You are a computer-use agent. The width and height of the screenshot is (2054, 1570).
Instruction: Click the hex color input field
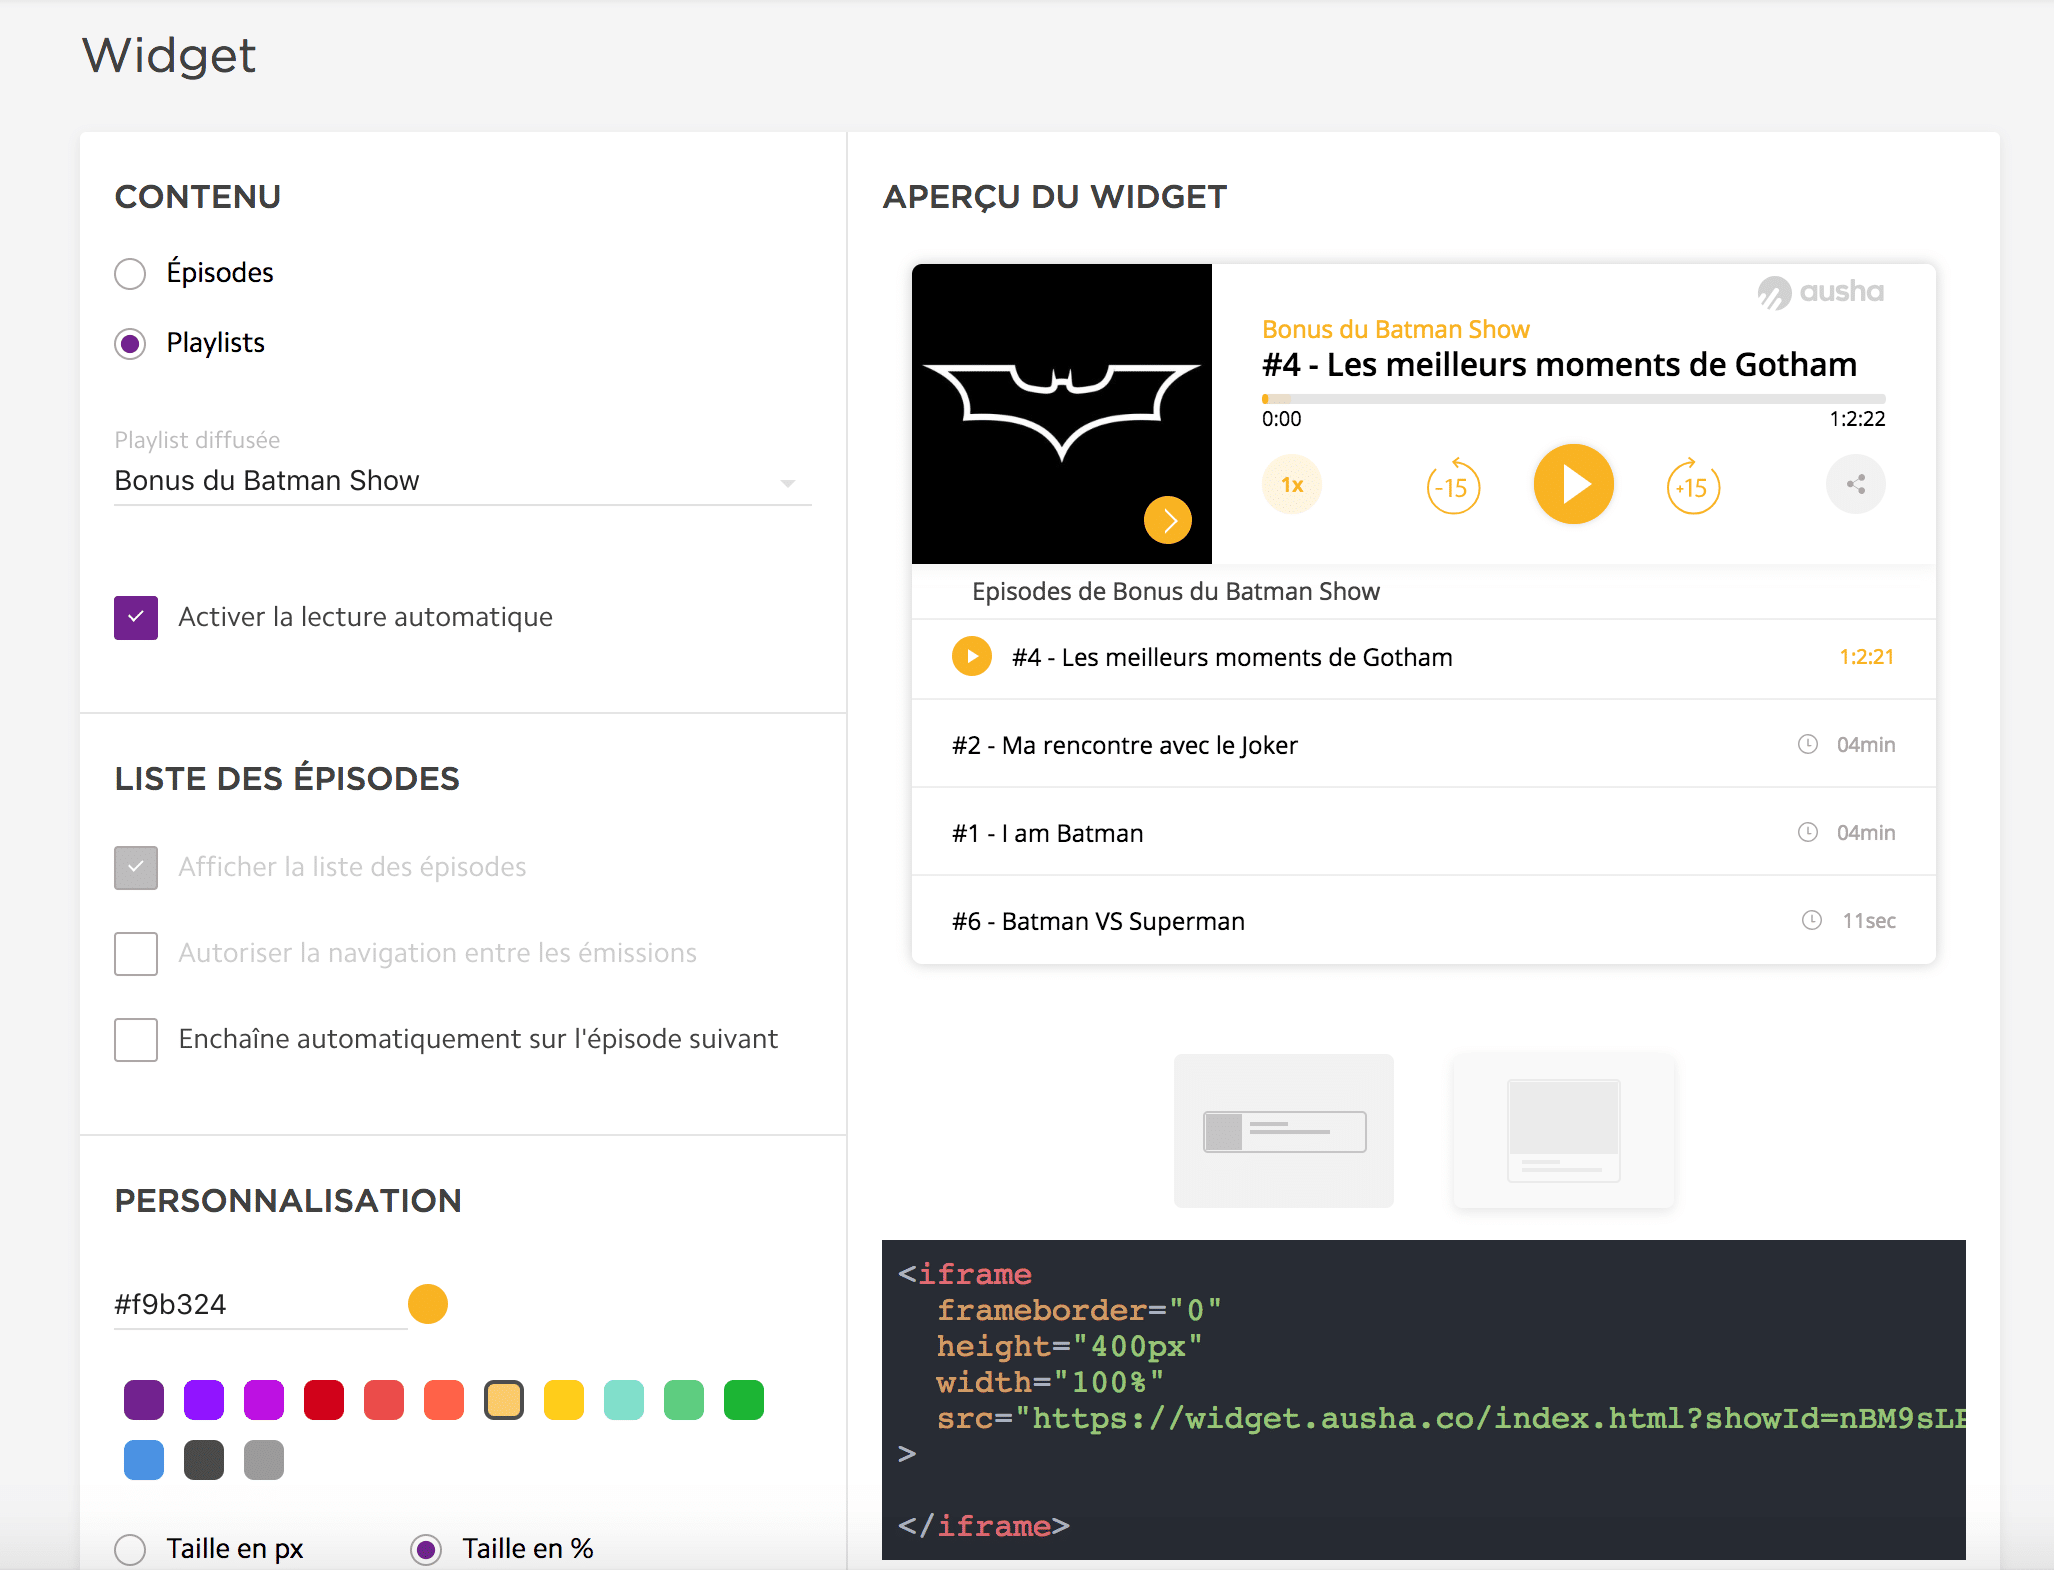pos(260,1305)
